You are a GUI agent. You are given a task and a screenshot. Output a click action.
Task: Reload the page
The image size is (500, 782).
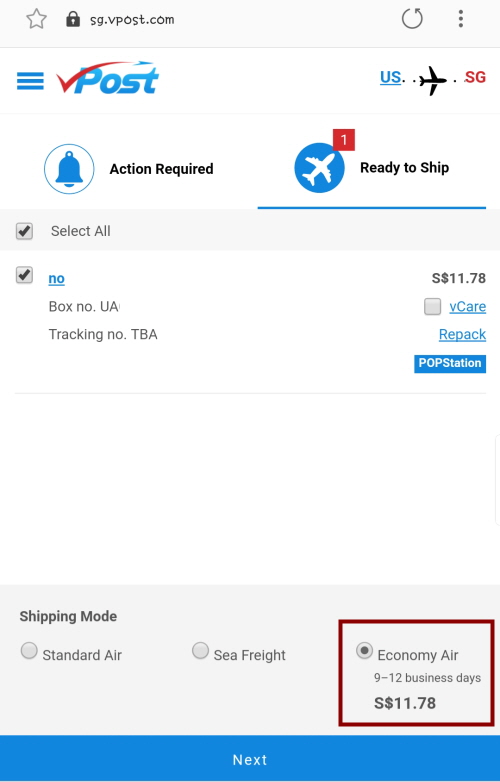[412, 19]
